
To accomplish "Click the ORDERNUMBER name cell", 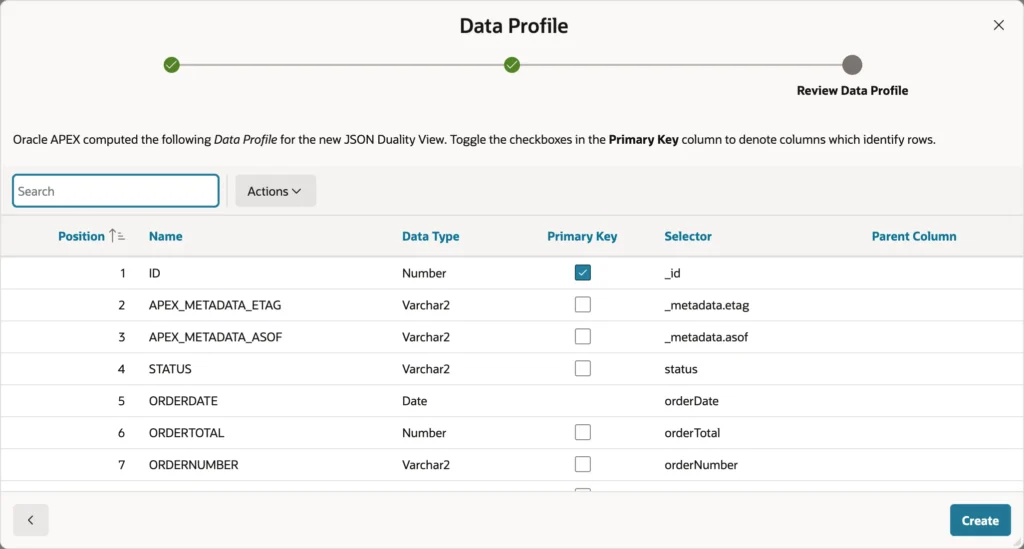I will click(x=193, y=465).
